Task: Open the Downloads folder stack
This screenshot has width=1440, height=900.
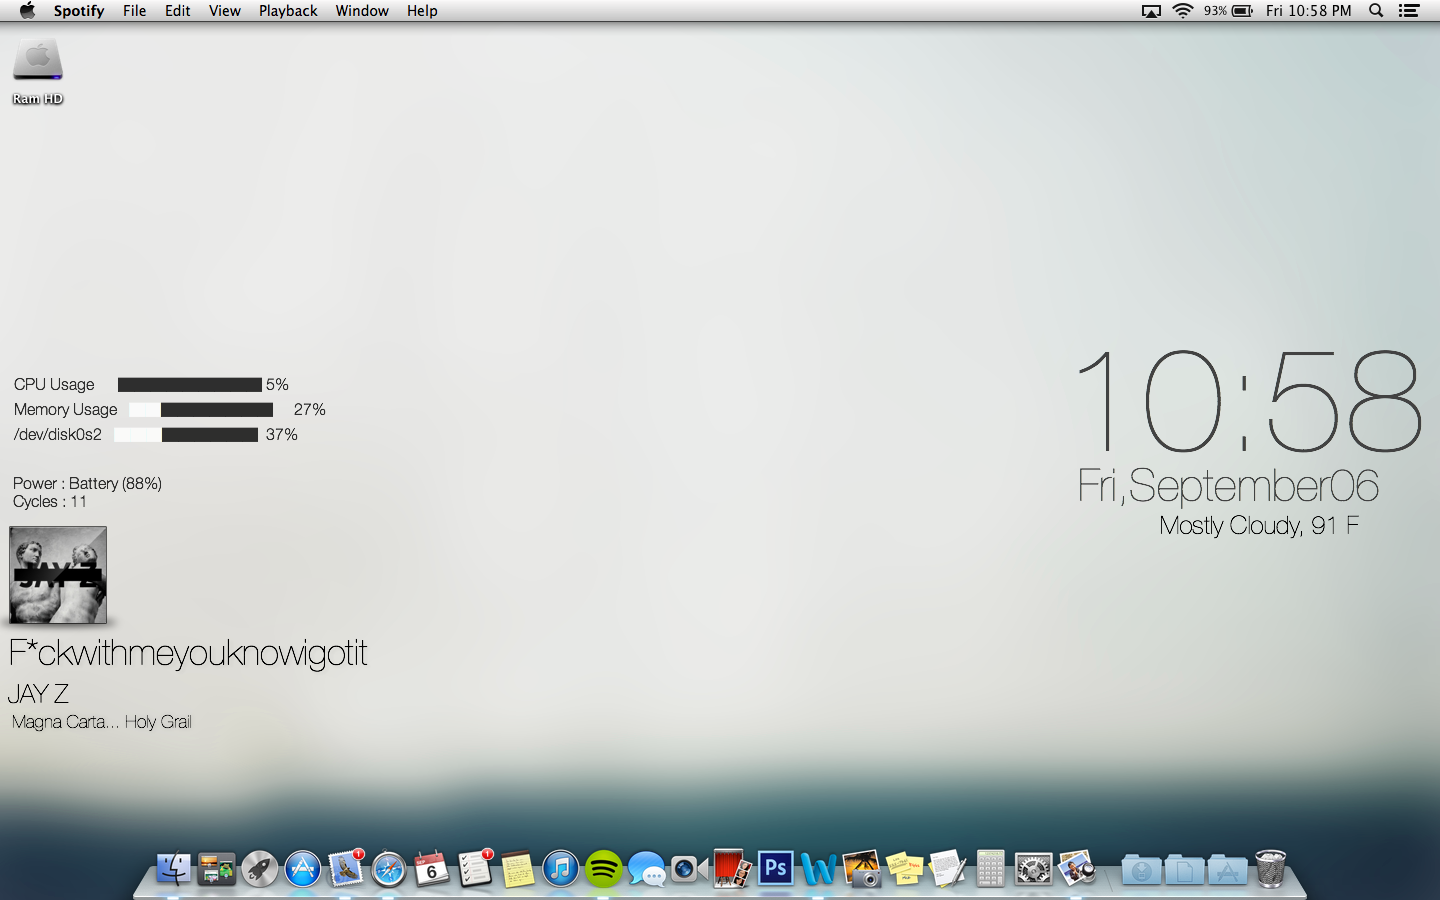Action: pos(1141,869)
